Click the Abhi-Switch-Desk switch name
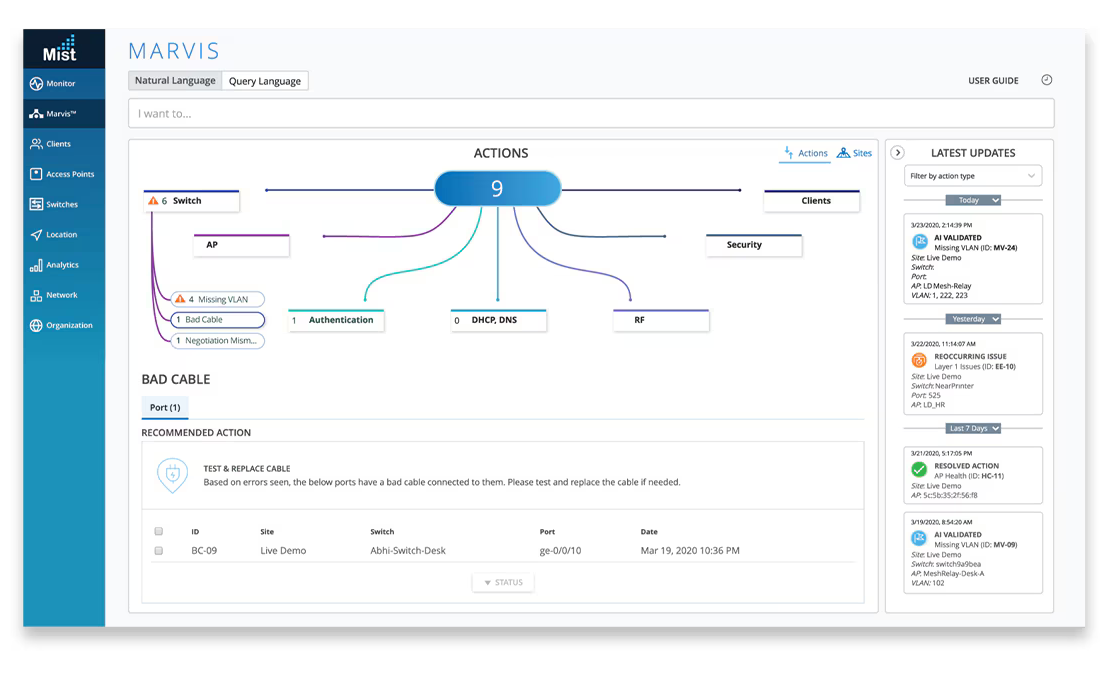 click(408, 551)
